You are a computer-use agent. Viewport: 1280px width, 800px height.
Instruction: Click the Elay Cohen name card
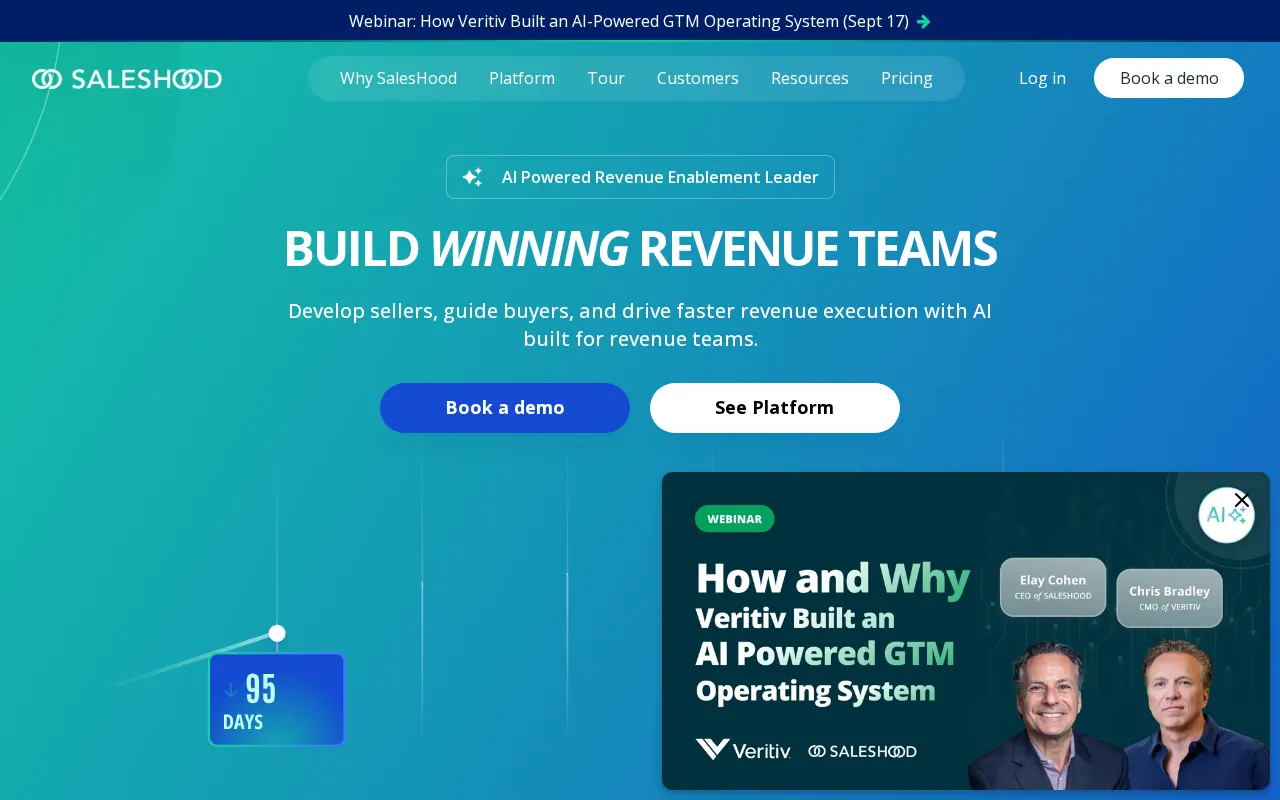coord(1053,587)
